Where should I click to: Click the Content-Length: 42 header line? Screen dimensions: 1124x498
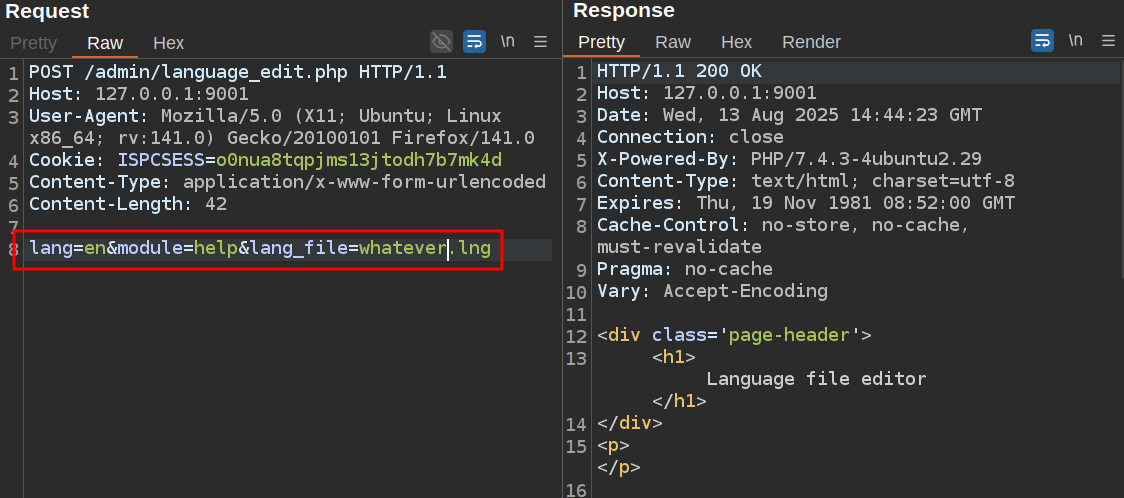coord(128,204)
